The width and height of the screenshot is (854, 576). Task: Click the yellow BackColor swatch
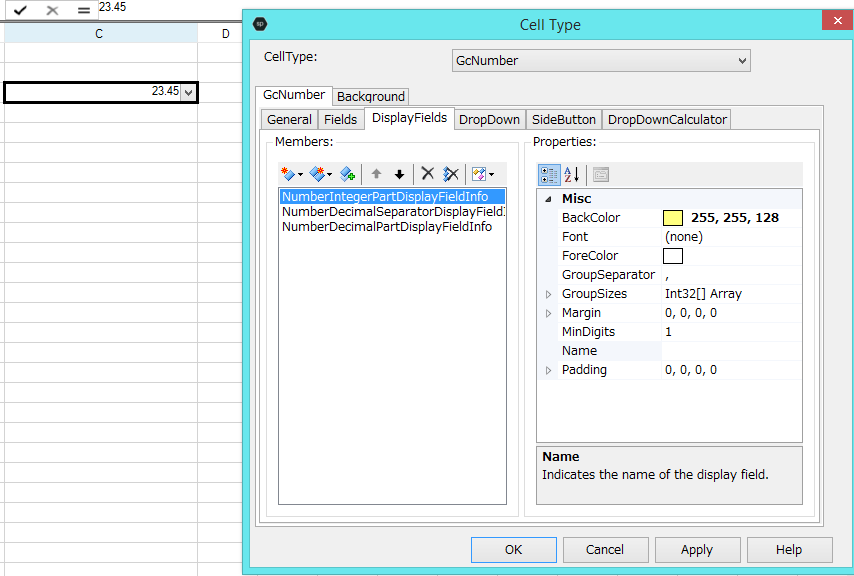click(x=673, y=218)
